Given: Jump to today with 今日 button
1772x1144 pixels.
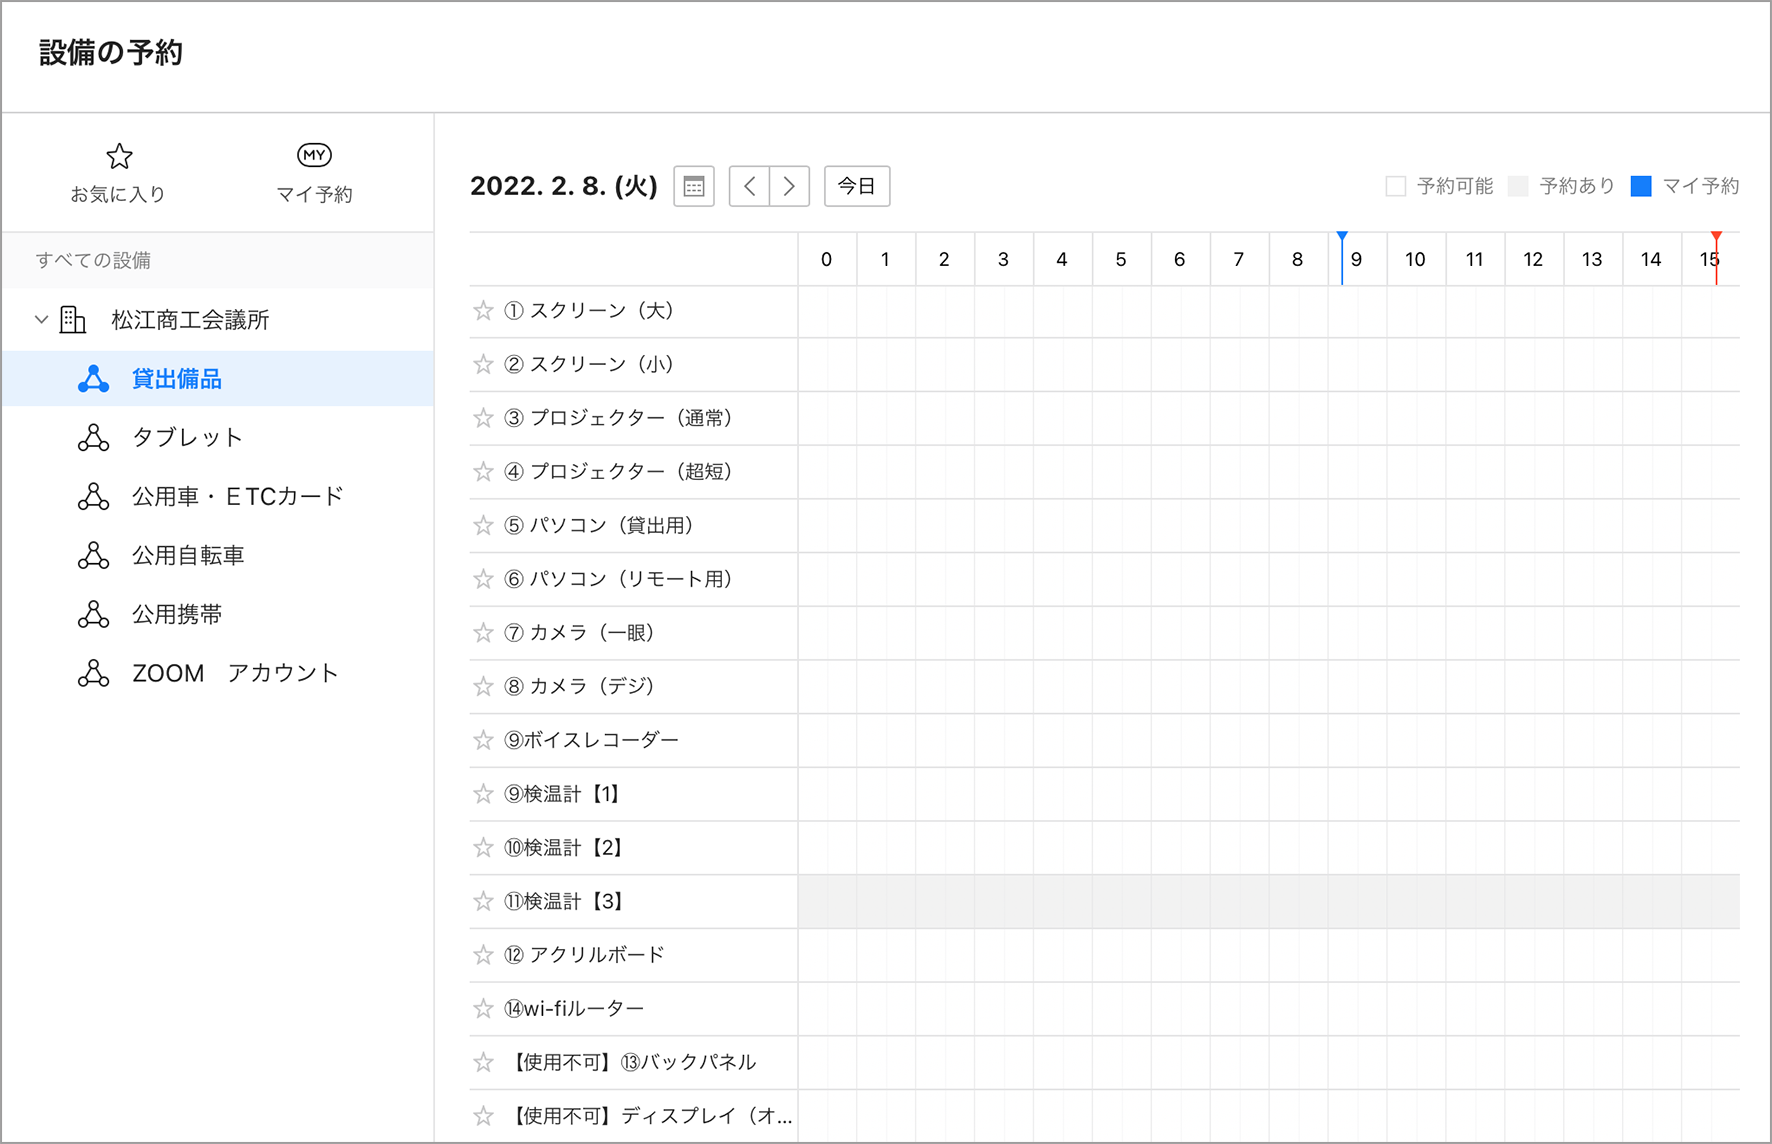Looking at the screenshot, I should click(856, 186).
